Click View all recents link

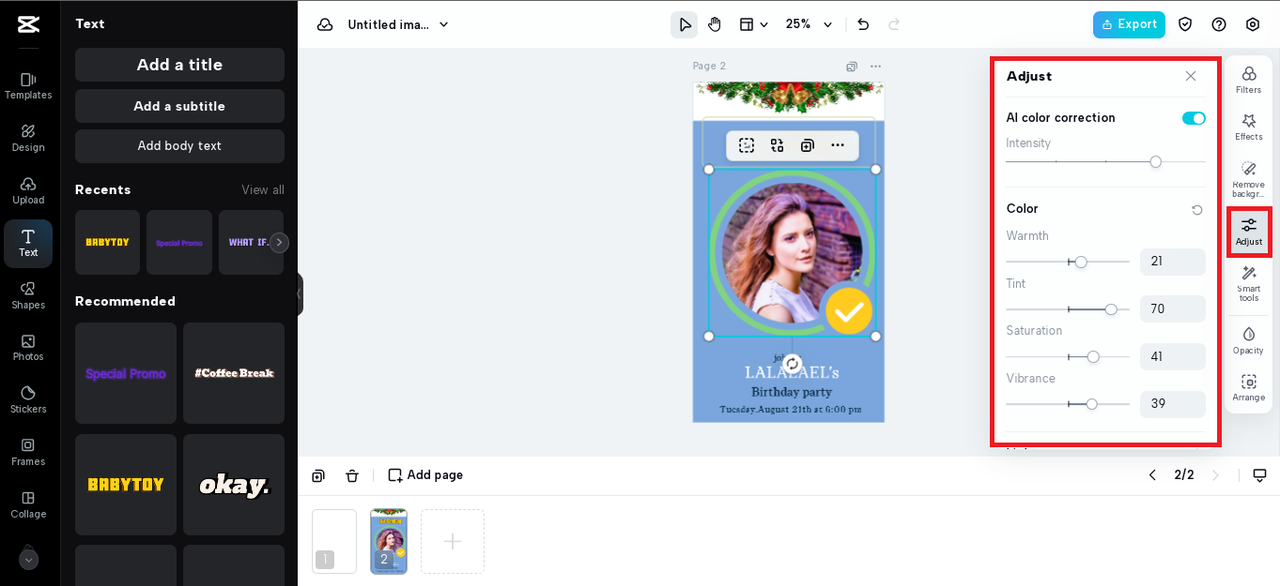[263, 190]
